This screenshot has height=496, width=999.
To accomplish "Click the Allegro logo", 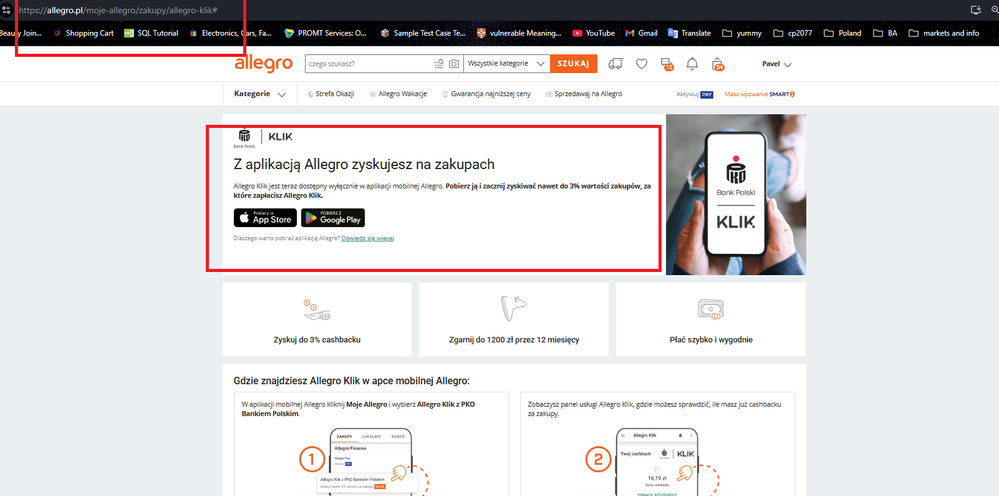I will (263, 64).
